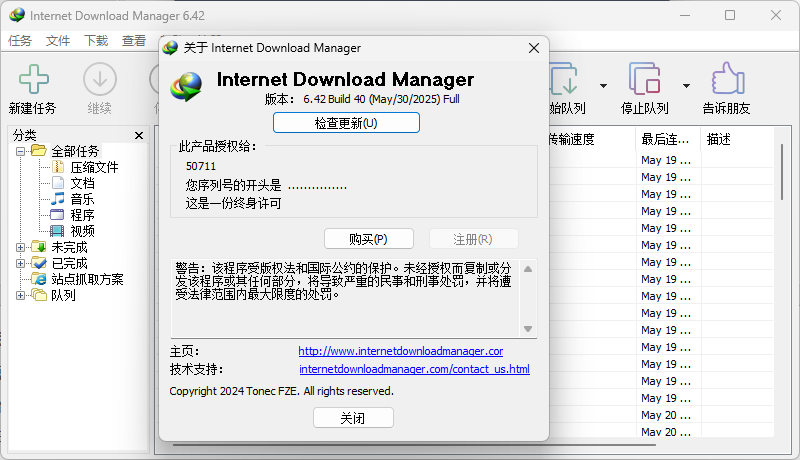
Task: Select the 文档 documents category
Action: click(83, 183)
